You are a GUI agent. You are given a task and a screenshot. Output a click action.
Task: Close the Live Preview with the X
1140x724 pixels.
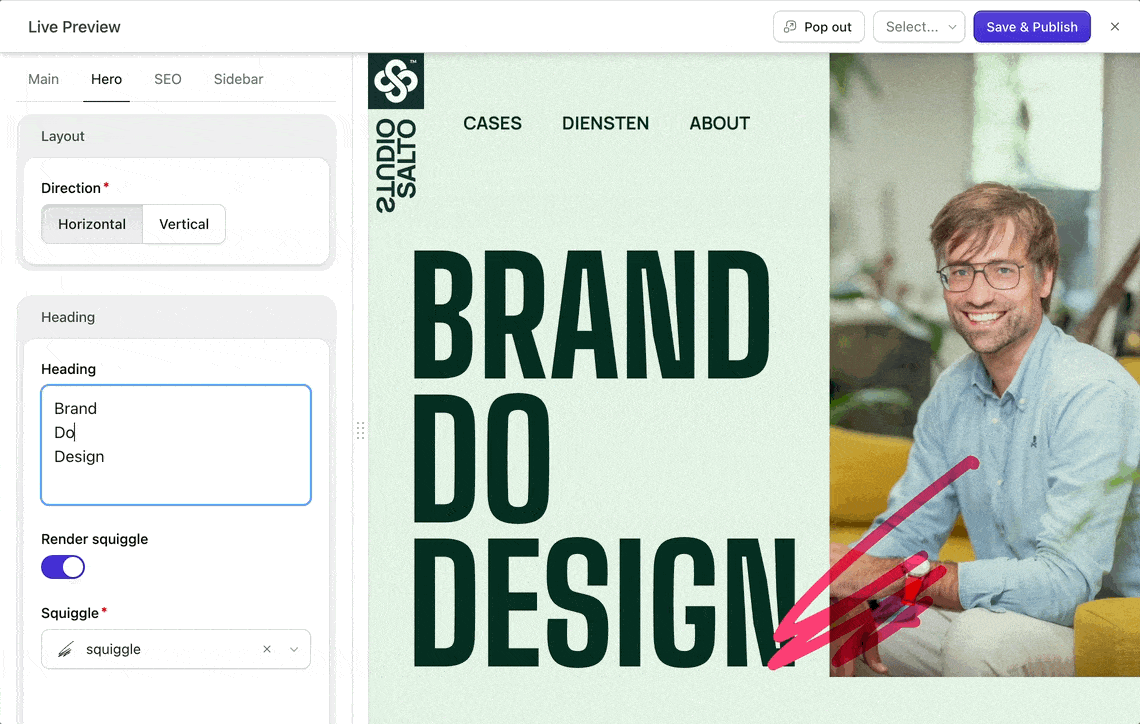(x=1115, y=27)
